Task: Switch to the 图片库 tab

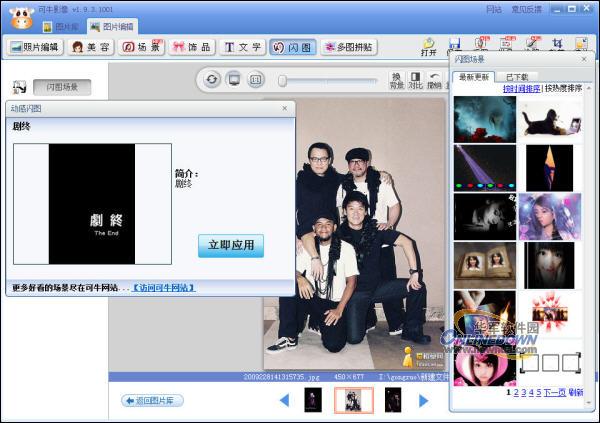Action: (61, 26)
